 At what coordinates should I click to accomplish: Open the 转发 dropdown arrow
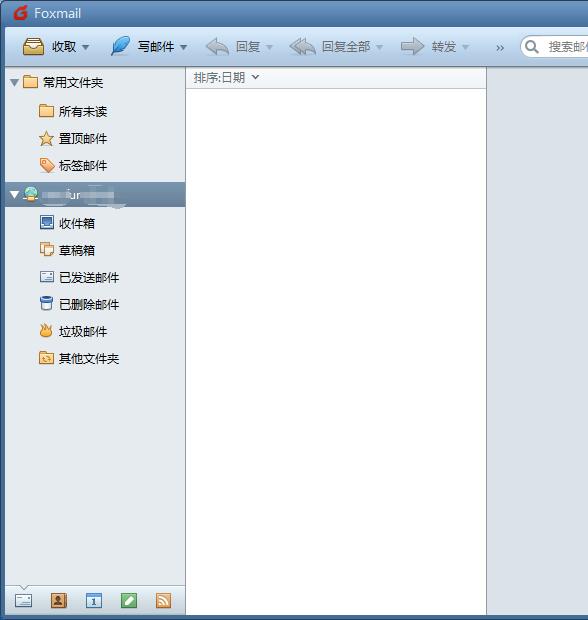click(465, 47)
